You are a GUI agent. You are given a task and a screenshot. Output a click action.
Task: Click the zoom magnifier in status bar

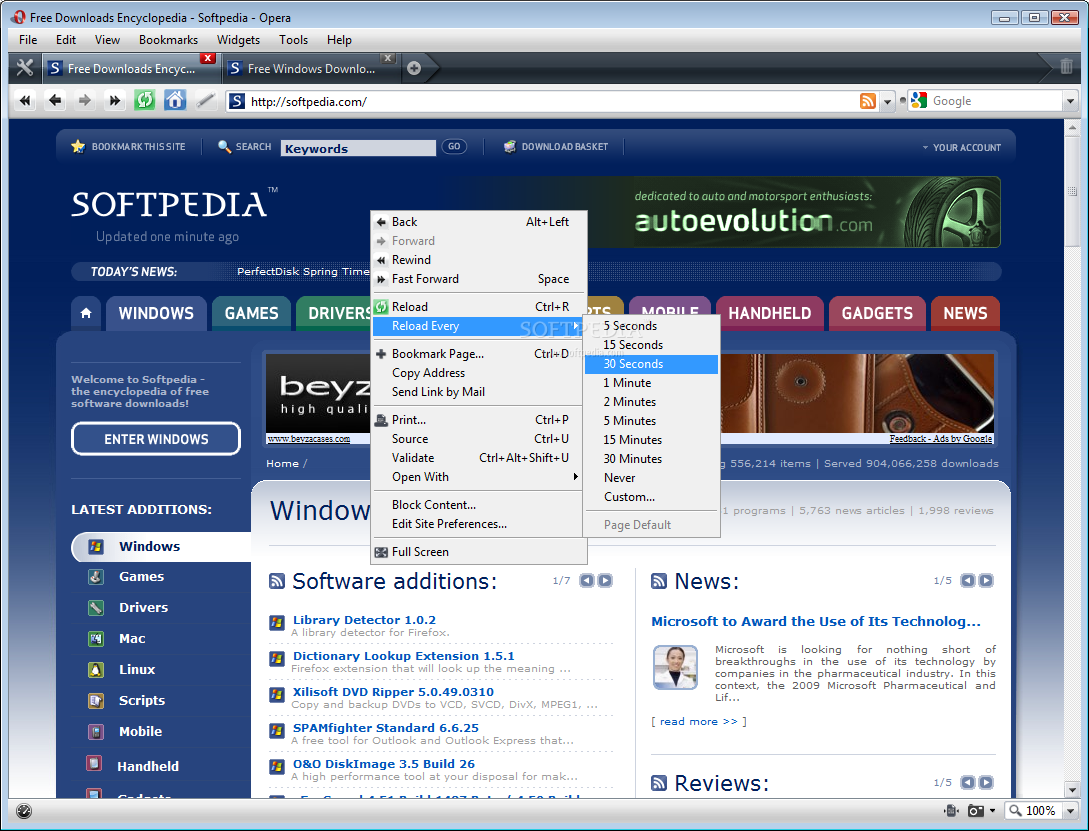[1016, 811]
